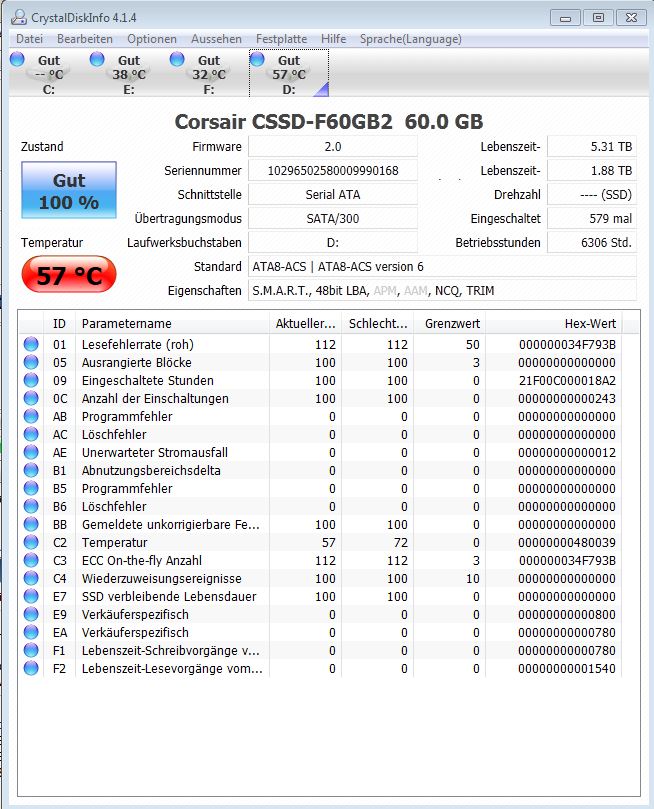
Task: Click the Aktueller... column header
Action: tap(305, 323)
